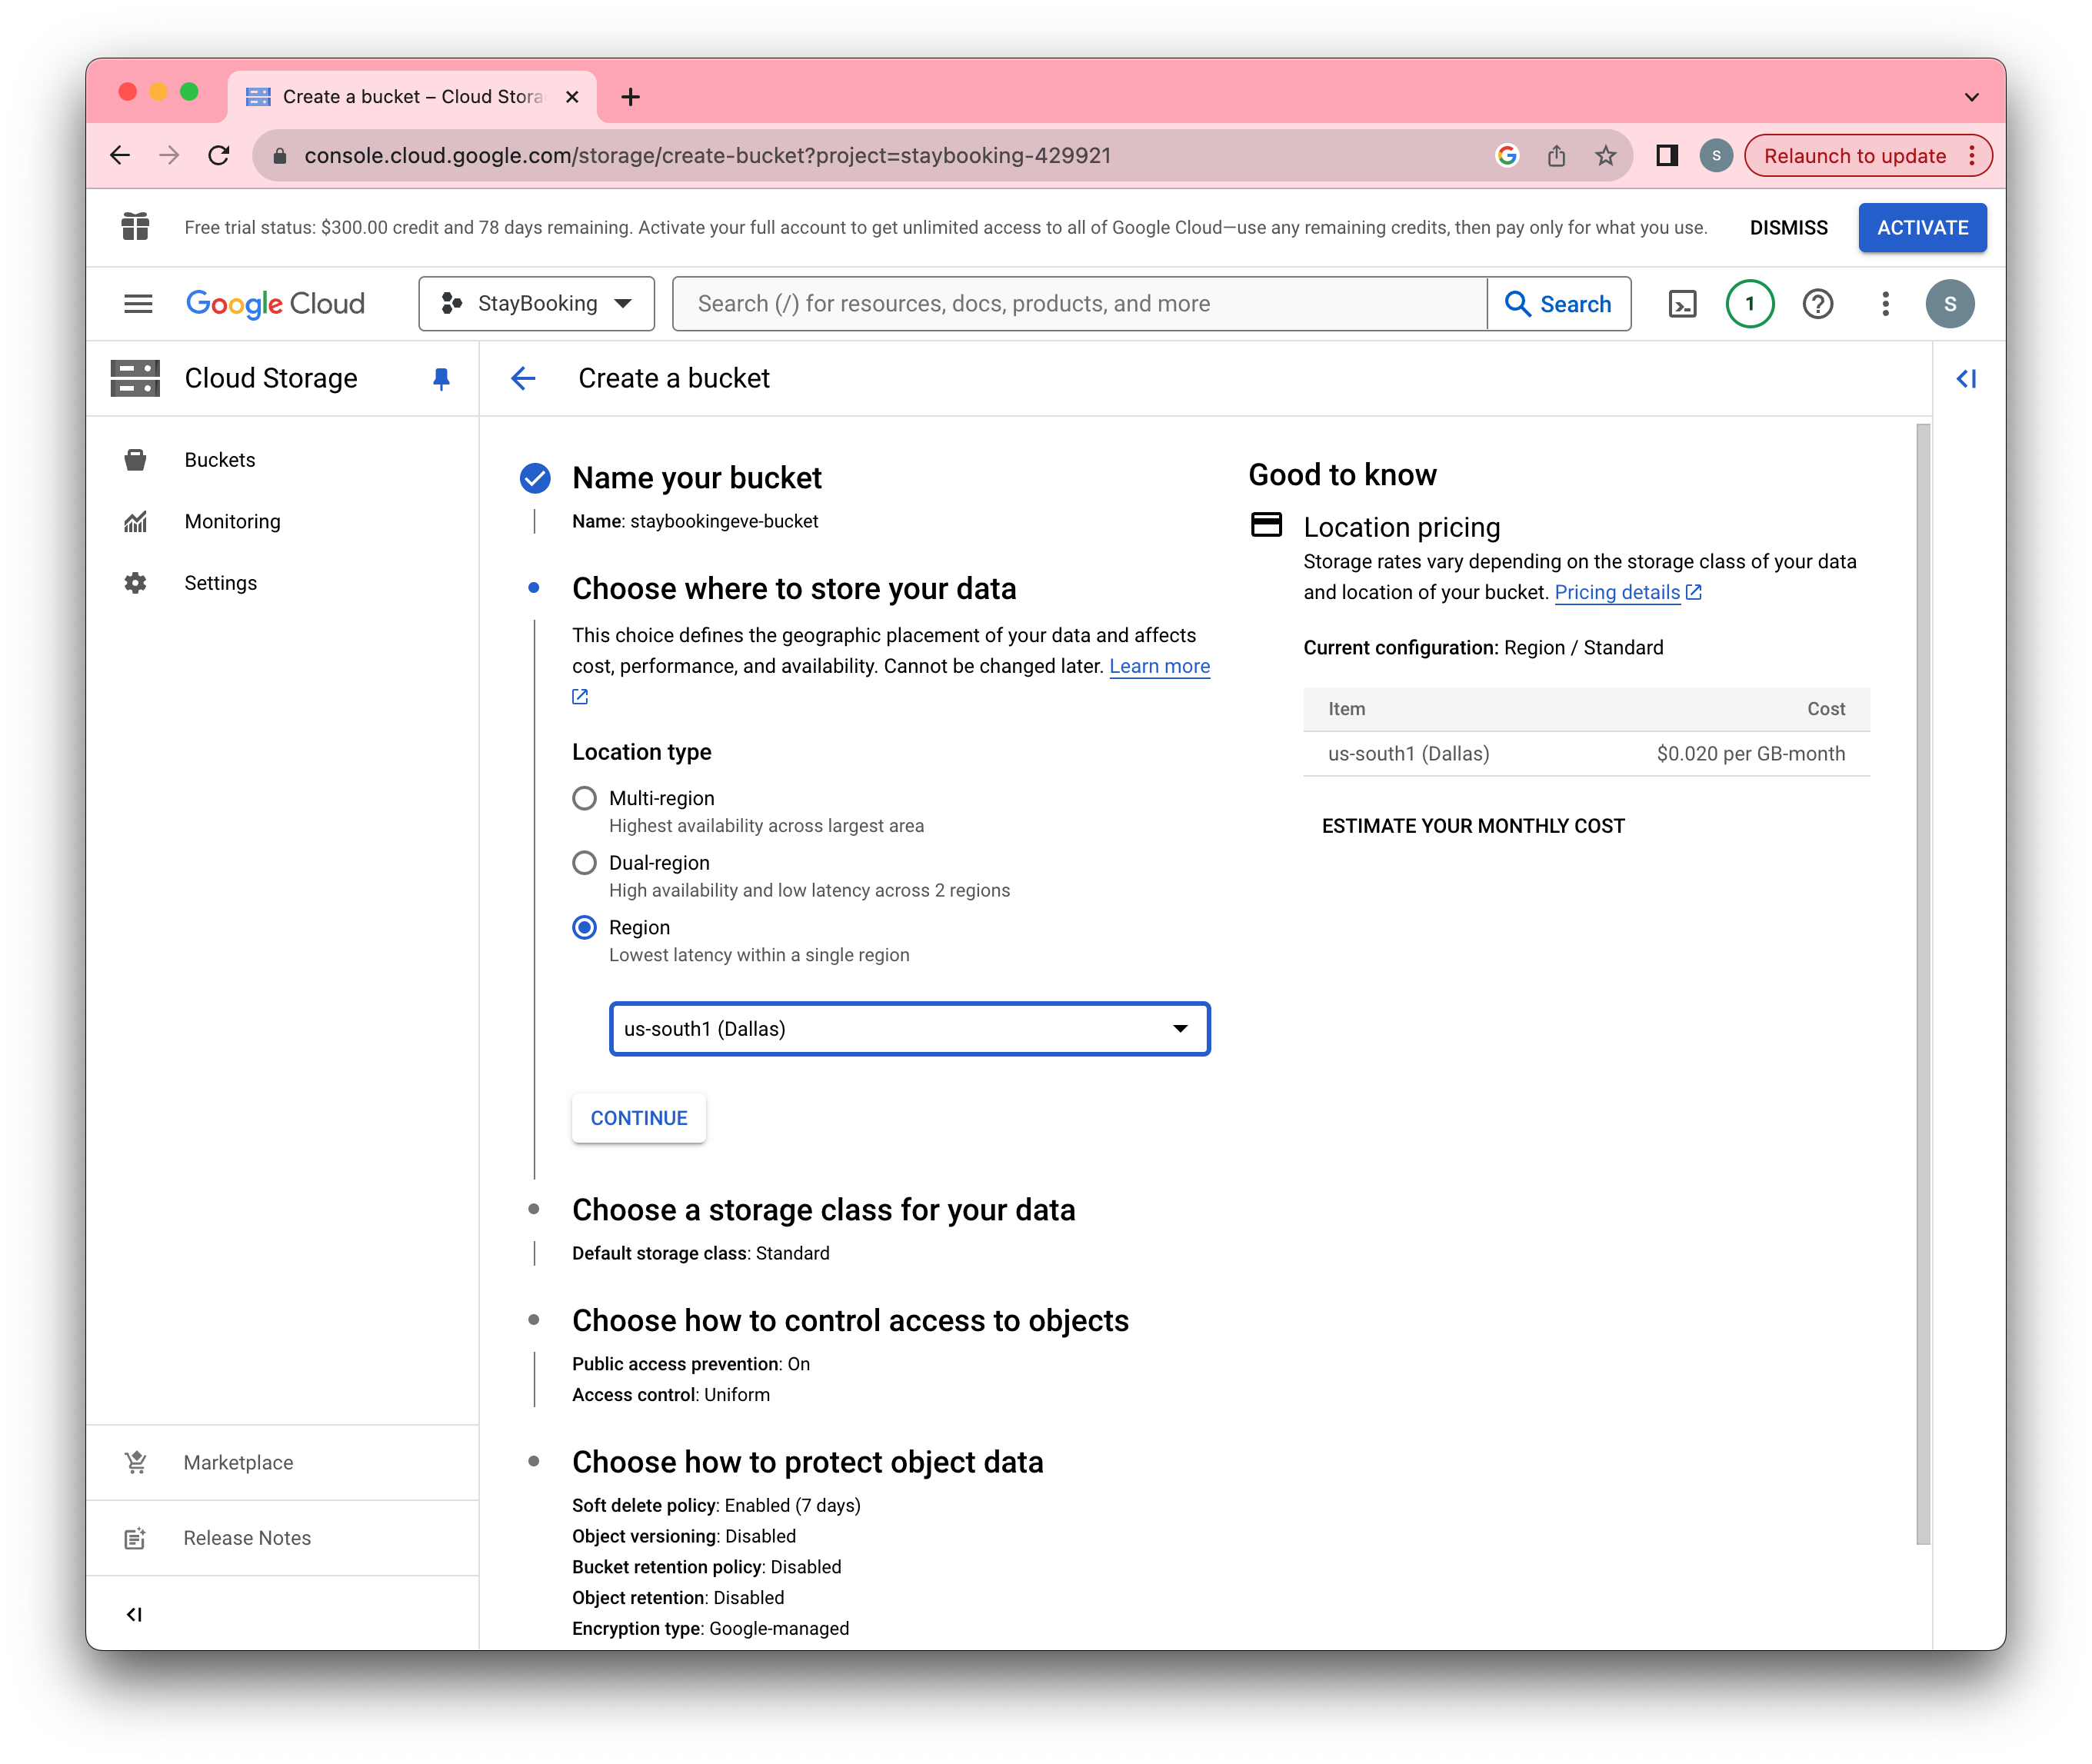Image resolution: width=2092 pixels, height=1764 pixels.
Task: Click the resources search field
Action: [1080, 303]
